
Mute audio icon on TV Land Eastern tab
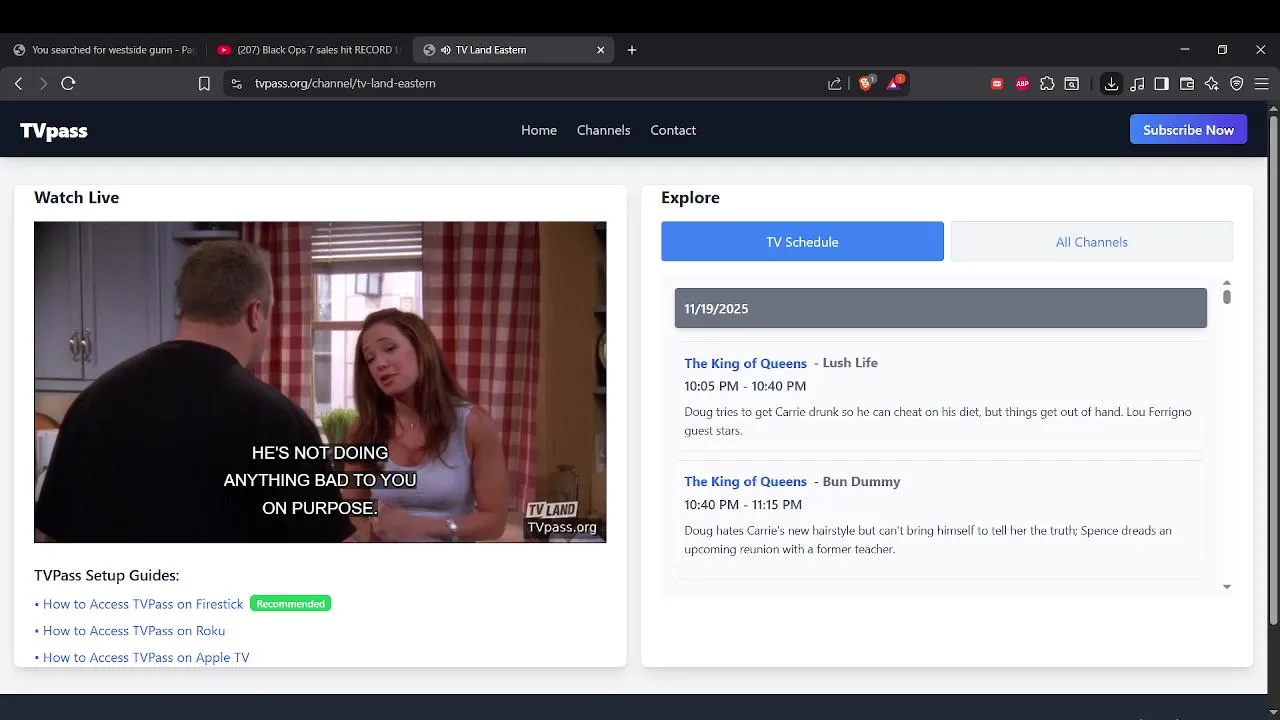click(445, 50)
